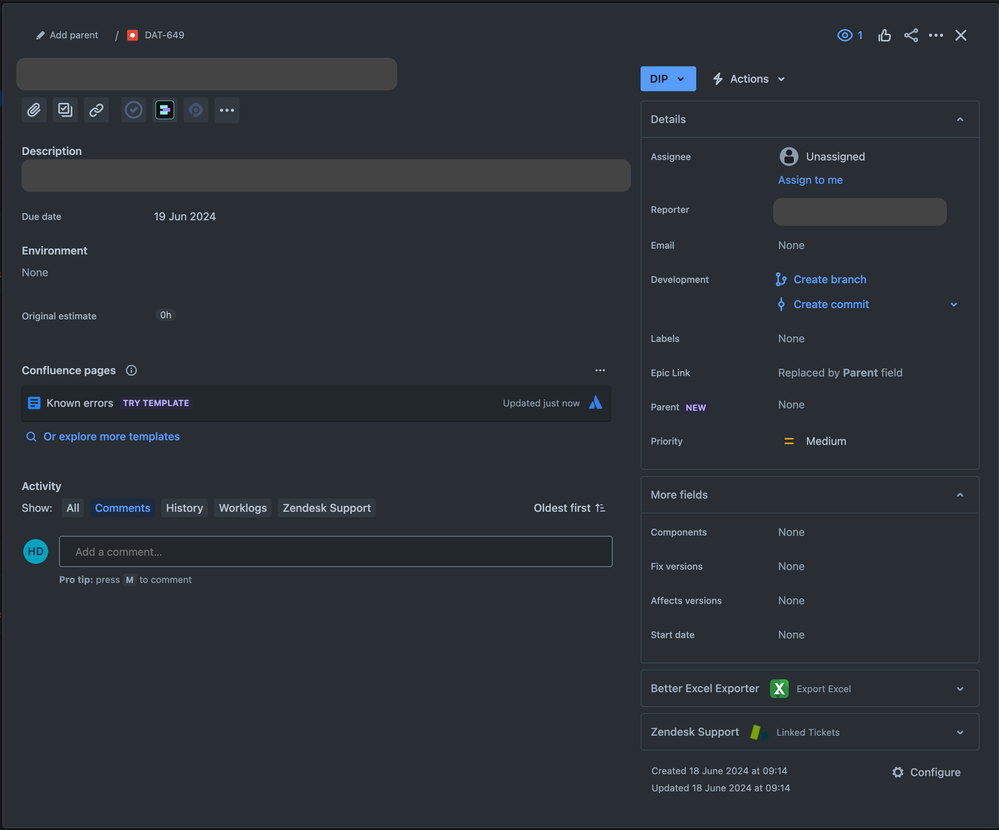The height and width of the screenshot is (830, 999).
Task: Switch to the Zendesk Support activity tab
Action: click(326, 508)
